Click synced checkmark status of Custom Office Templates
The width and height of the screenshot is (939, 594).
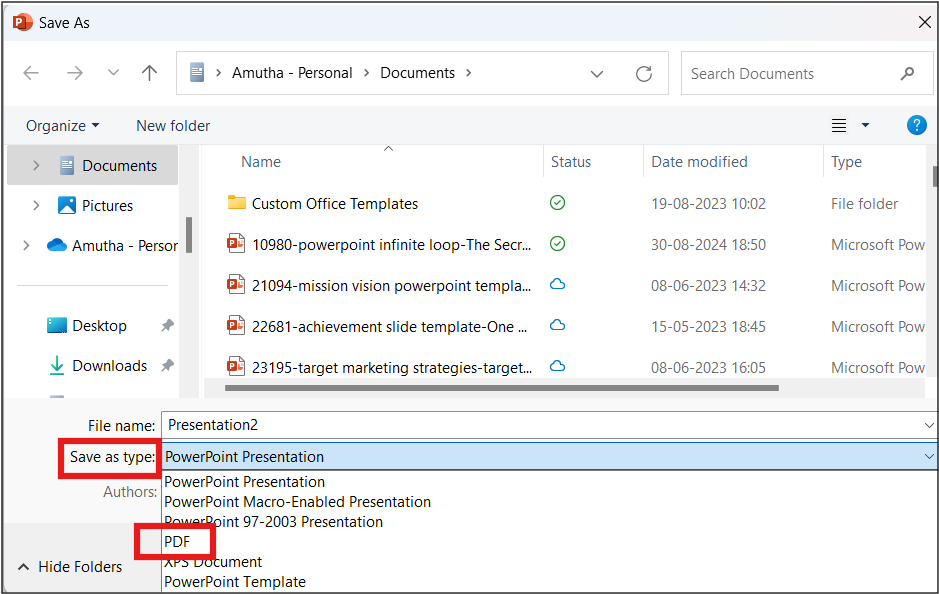coord(558,203)
